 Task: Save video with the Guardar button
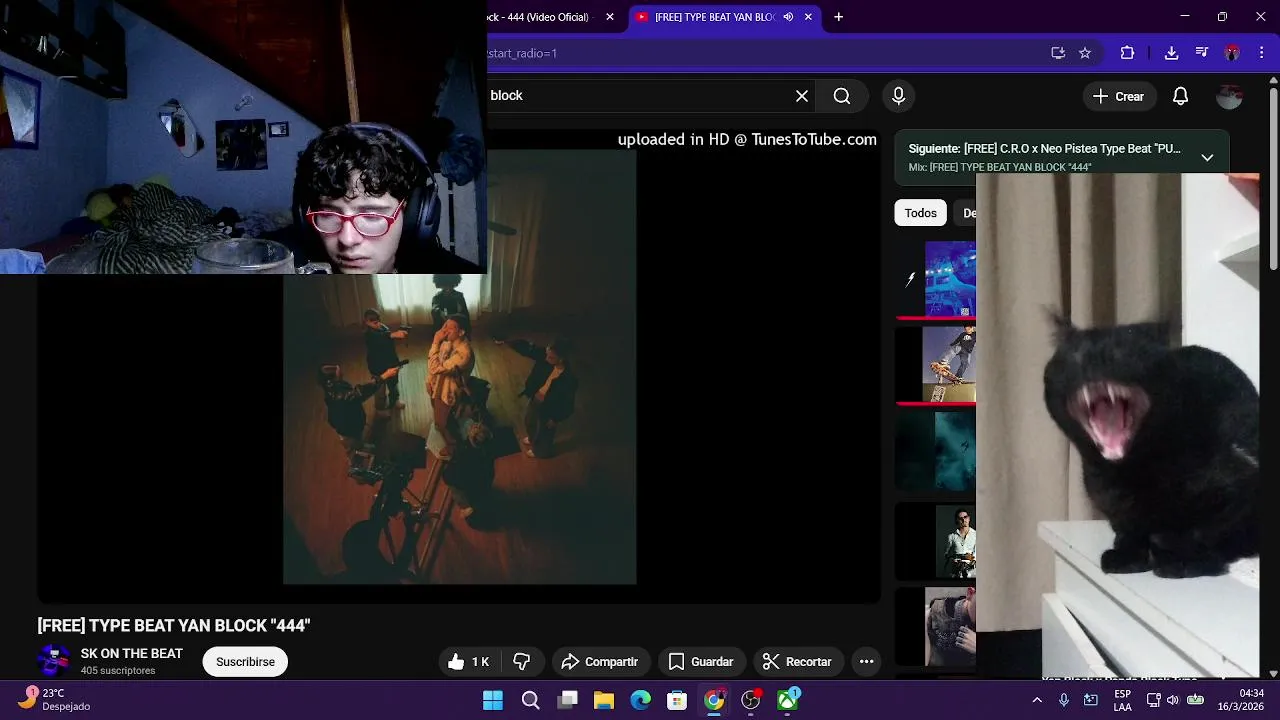pyautogui.click(x=701, y=662)
